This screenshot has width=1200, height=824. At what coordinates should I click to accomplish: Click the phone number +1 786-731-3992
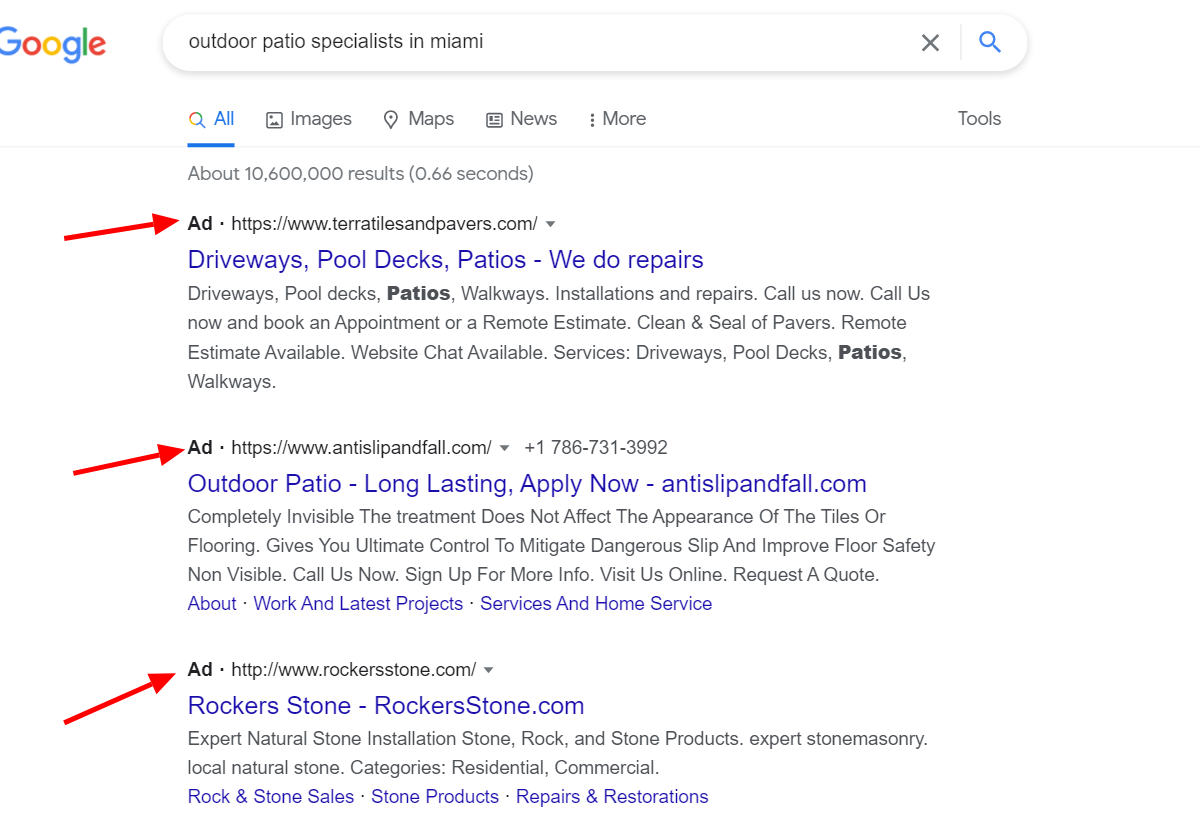596,448
